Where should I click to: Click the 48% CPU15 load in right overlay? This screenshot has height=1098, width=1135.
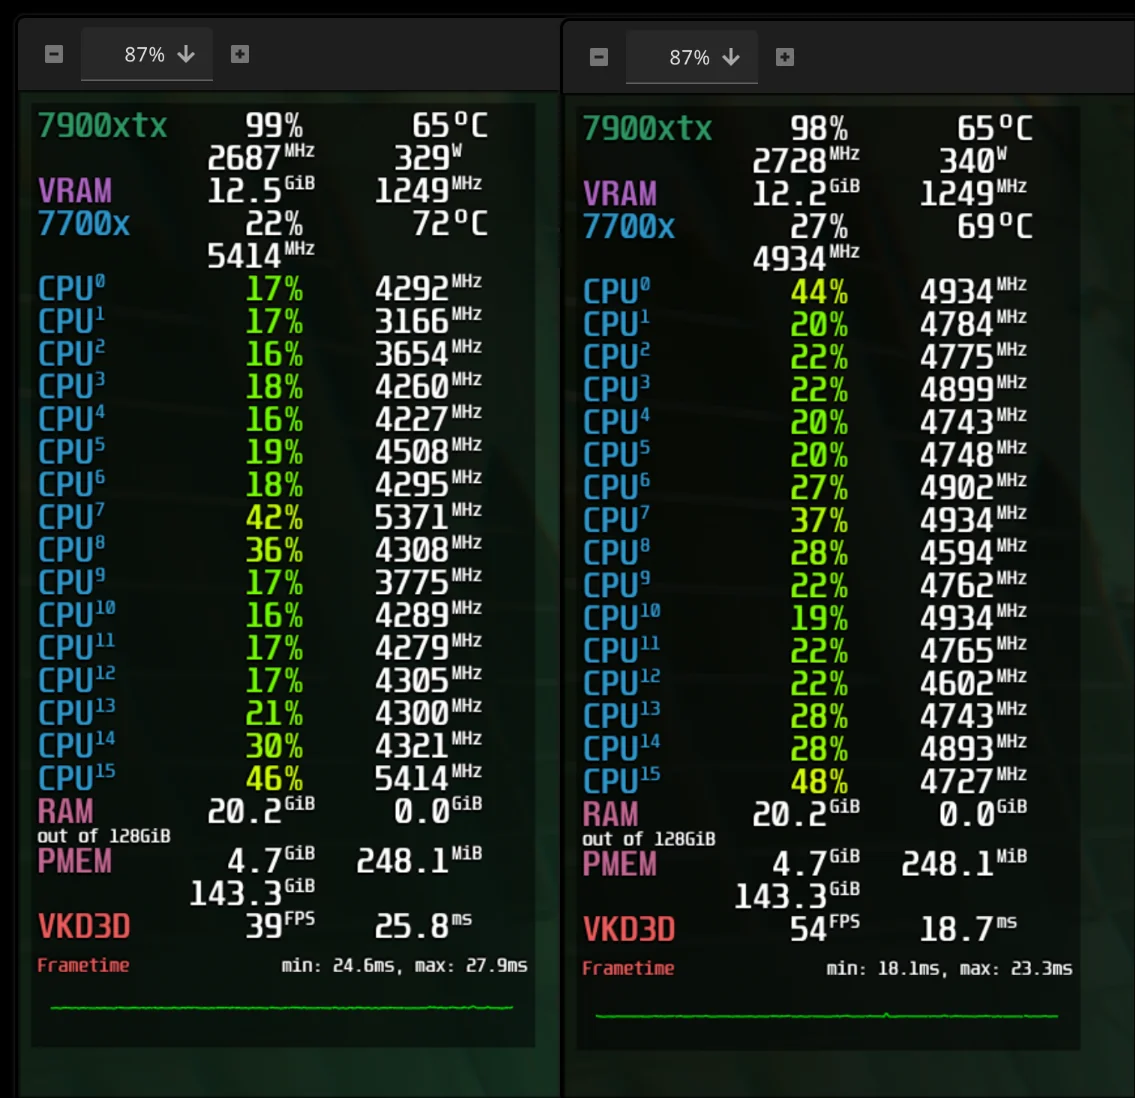click(x=819, y=782)
